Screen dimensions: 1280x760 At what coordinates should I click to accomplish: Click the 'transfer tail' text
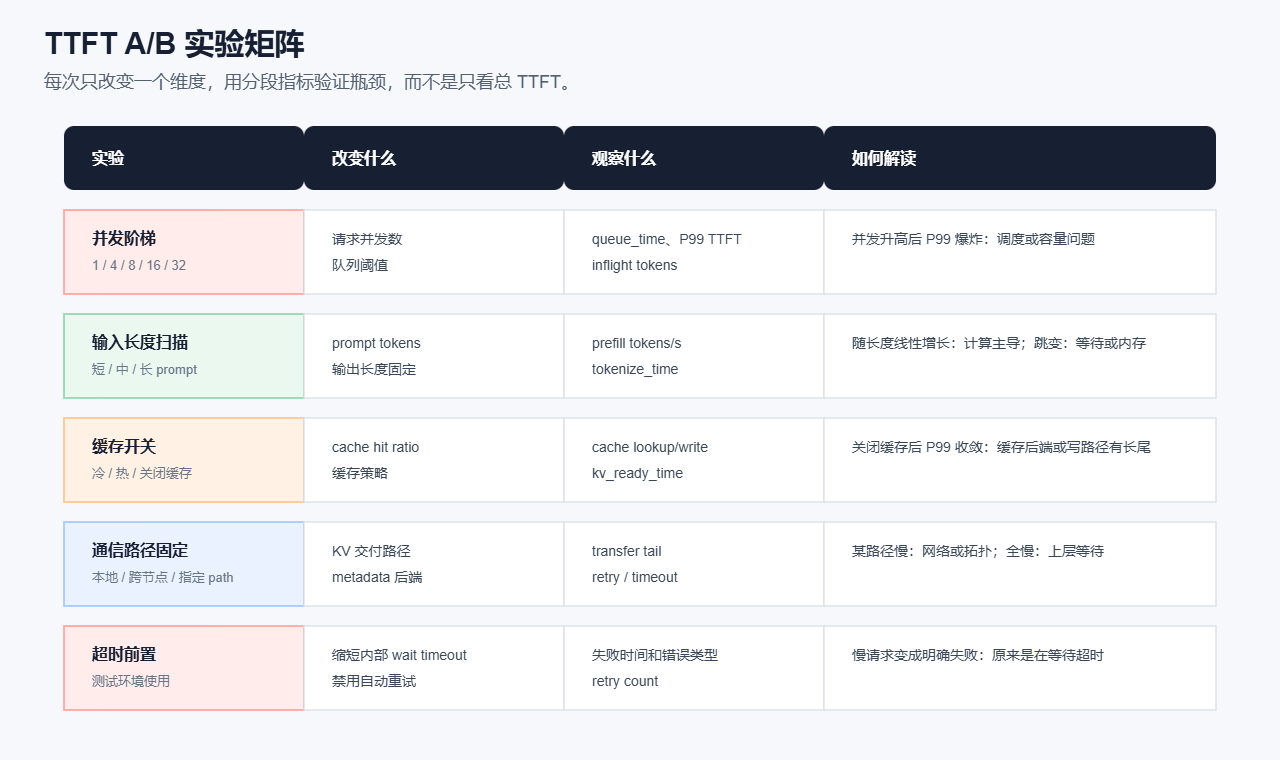627,551
